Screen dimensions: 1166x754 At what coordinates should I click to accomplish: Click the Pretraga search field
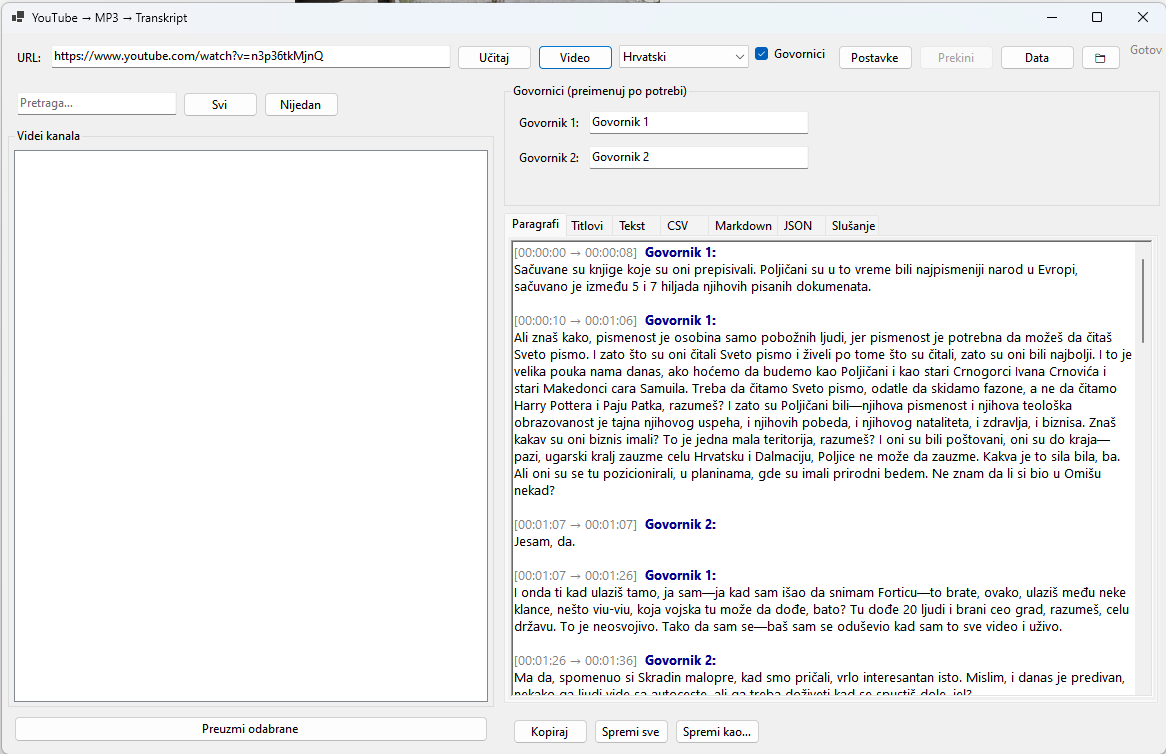(97, 103)
